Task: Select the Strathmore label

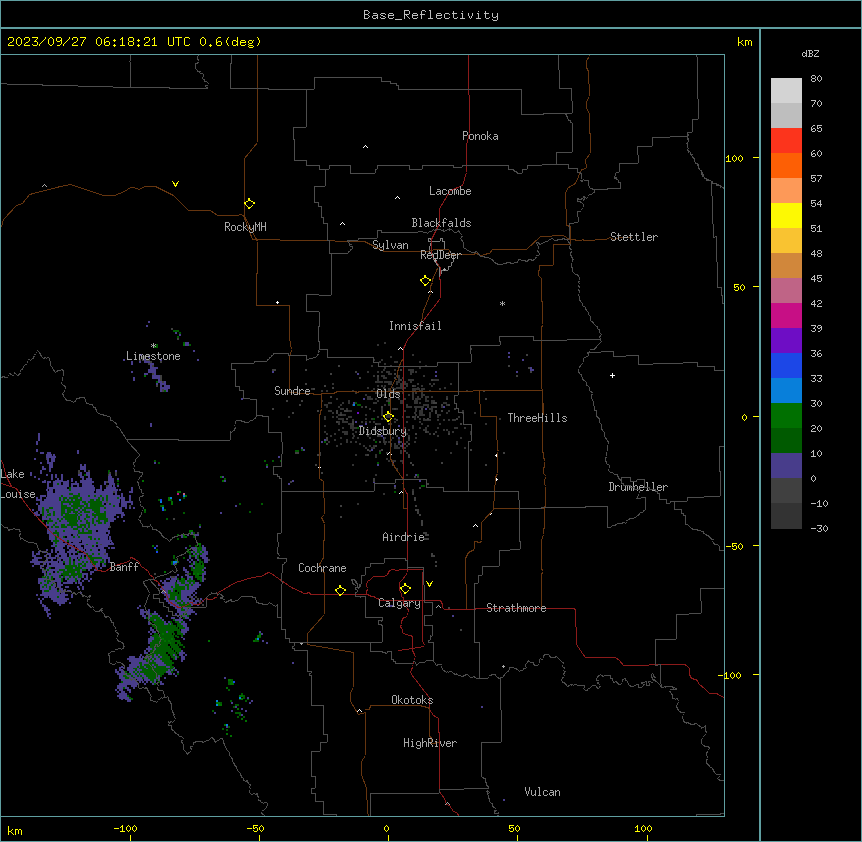Action: 516,608
